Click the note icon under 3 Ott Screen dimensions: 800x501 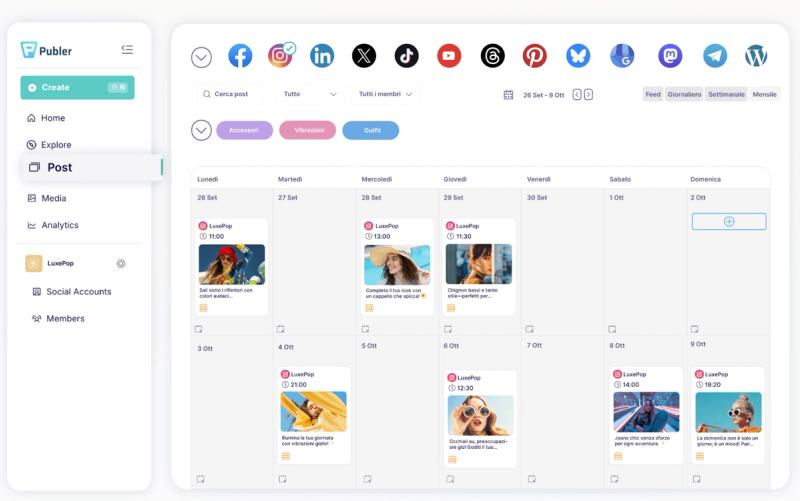201,479
